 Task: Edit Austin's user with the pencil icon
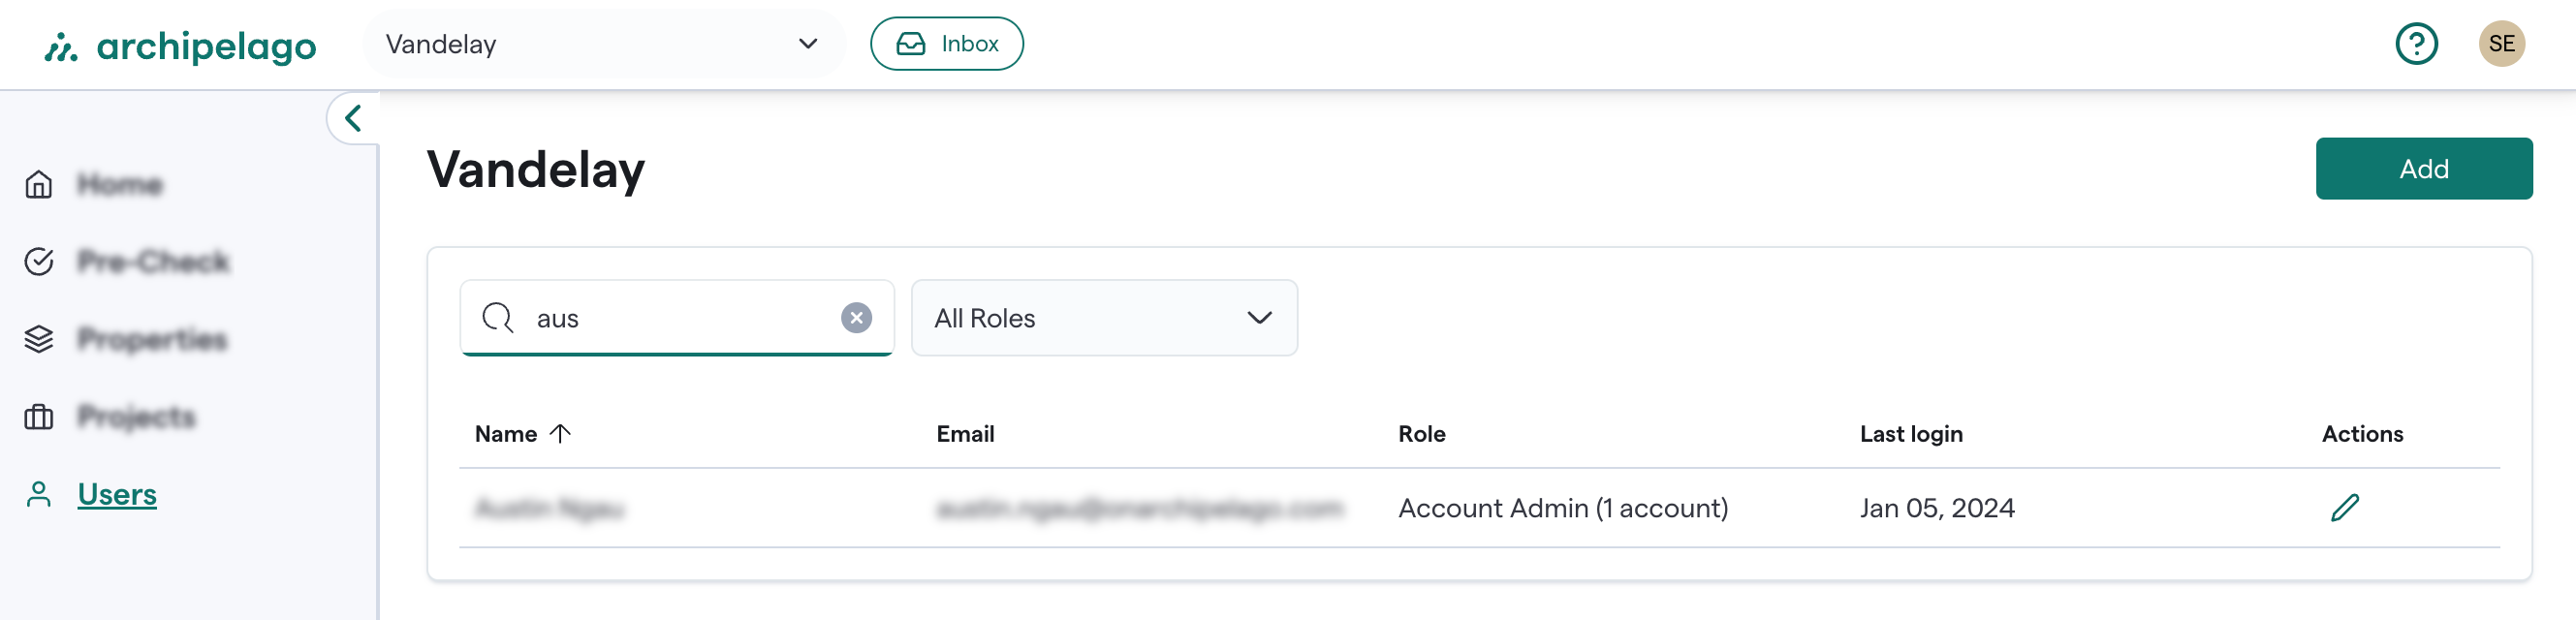point(2344,508)
